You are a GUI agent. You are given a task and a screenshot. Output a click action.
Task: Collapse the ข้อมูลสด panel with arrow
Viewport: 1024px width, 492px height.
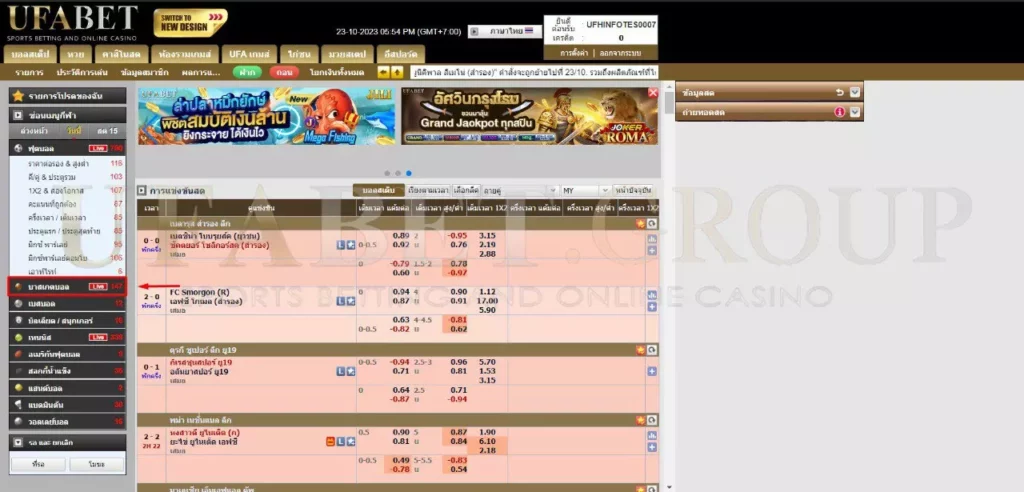point(855,93)
